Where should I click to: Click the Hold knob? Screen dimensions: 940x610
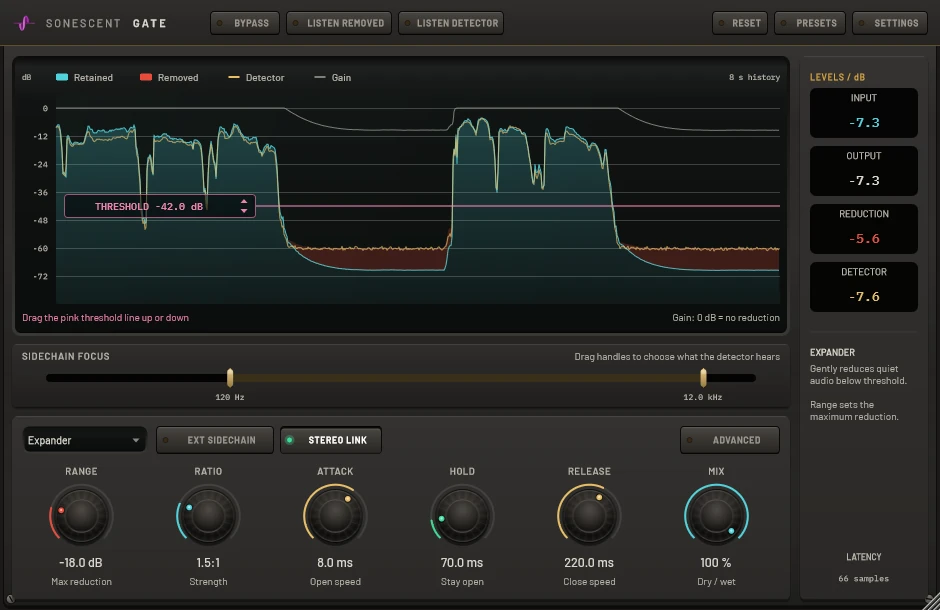[462, 515]
